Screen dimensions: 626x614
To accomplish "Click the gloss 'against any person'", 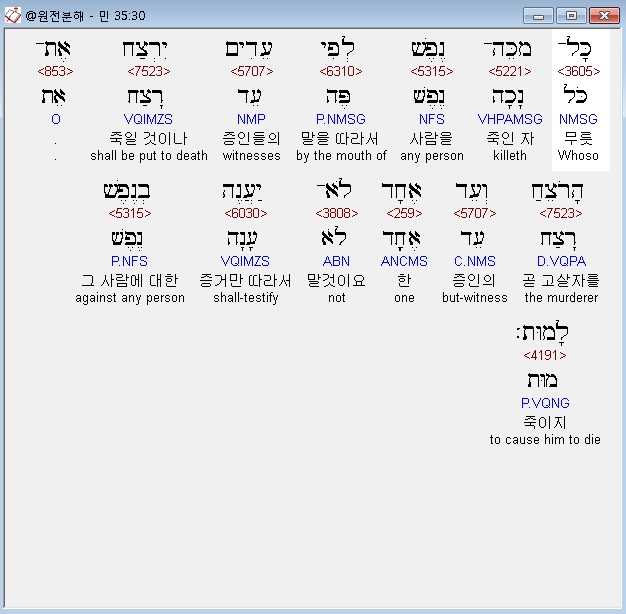I will pyautogui.click(x=130, y=297).
